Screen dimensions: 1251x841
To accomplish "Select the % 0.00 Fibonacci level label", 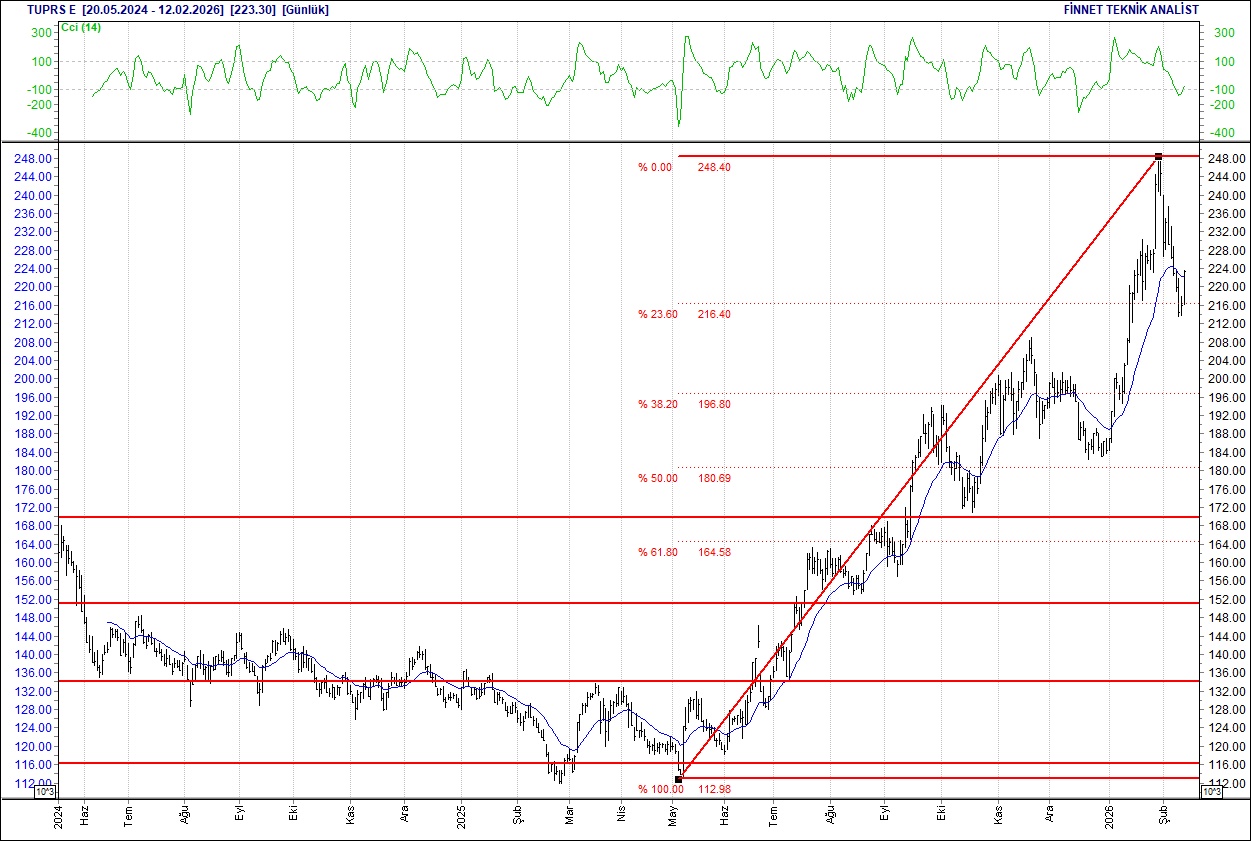I will pyautogui.click(x=655, y=165).
